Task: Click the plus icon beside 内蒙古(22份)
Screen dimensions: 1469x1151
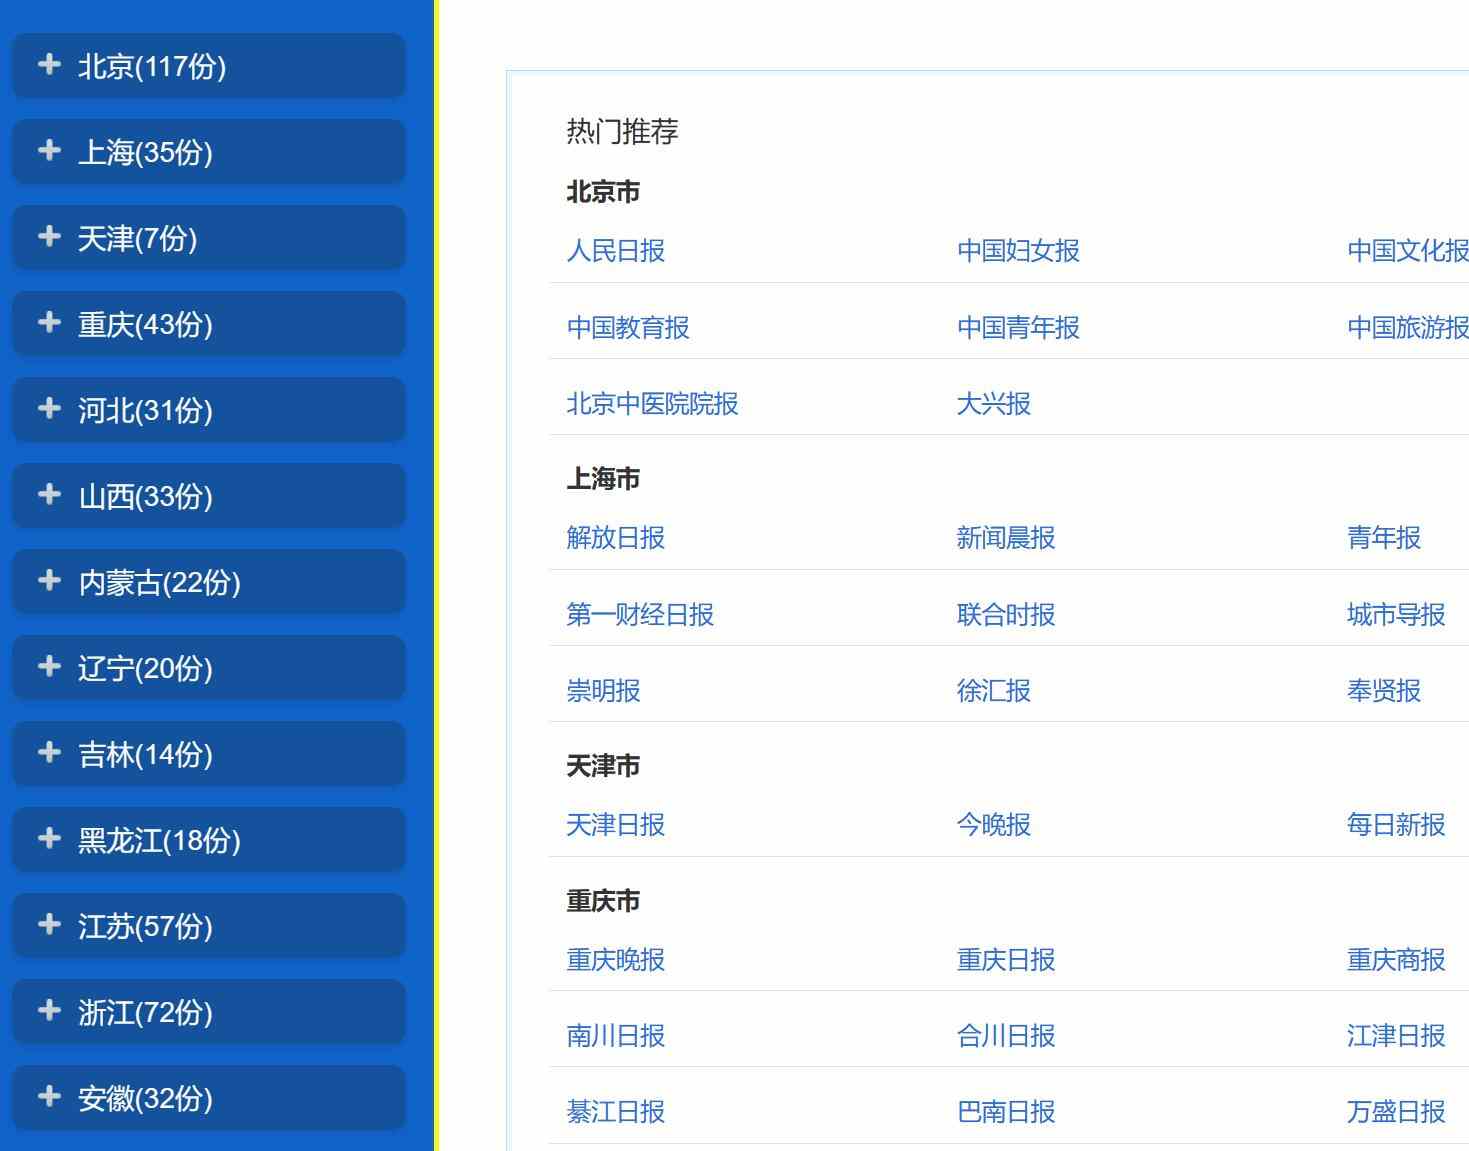Action: (x=49, y=581)
